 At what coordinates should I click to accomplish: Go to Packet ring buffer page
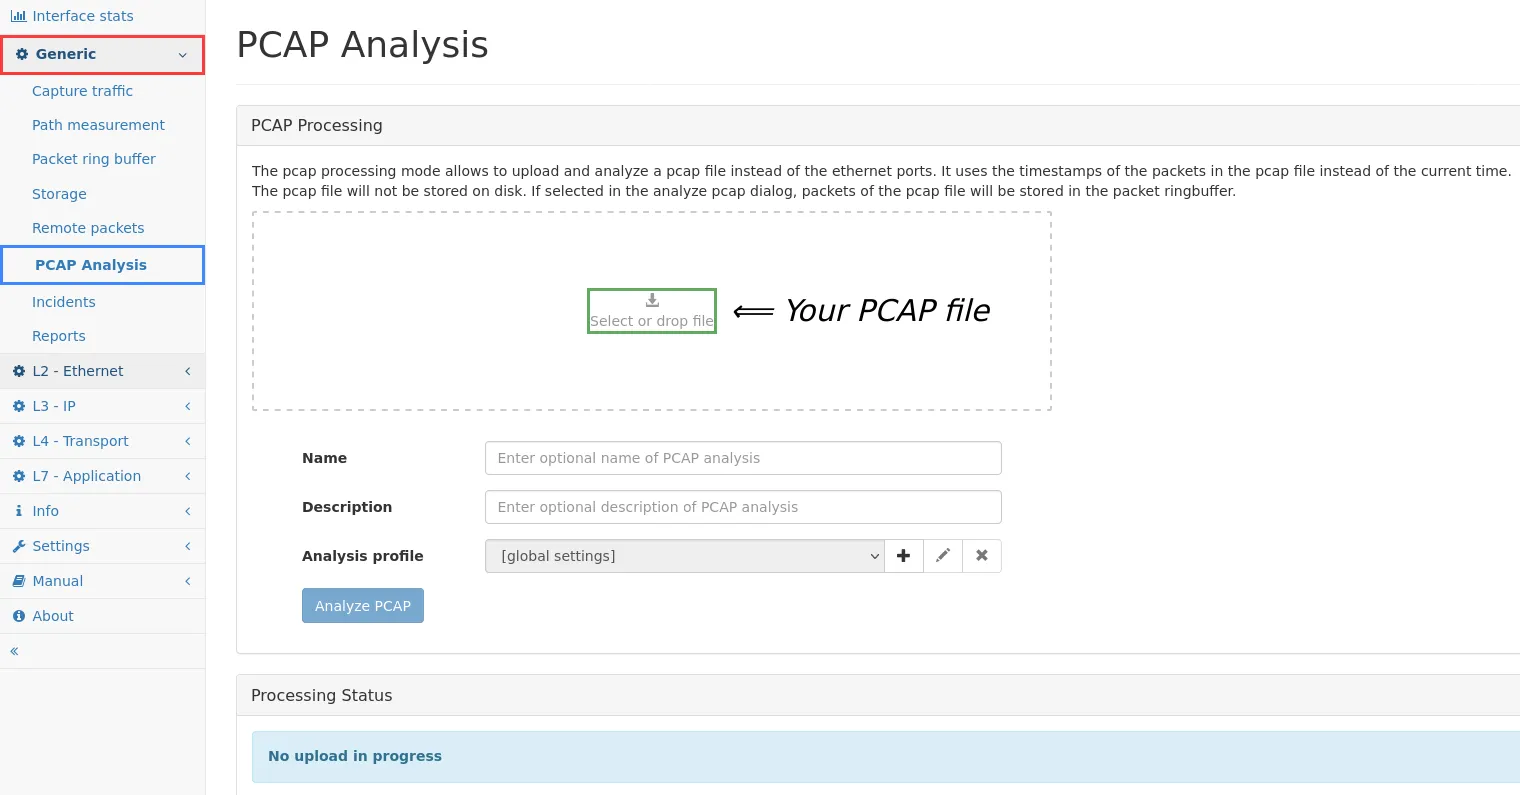[x=94, y=159]
